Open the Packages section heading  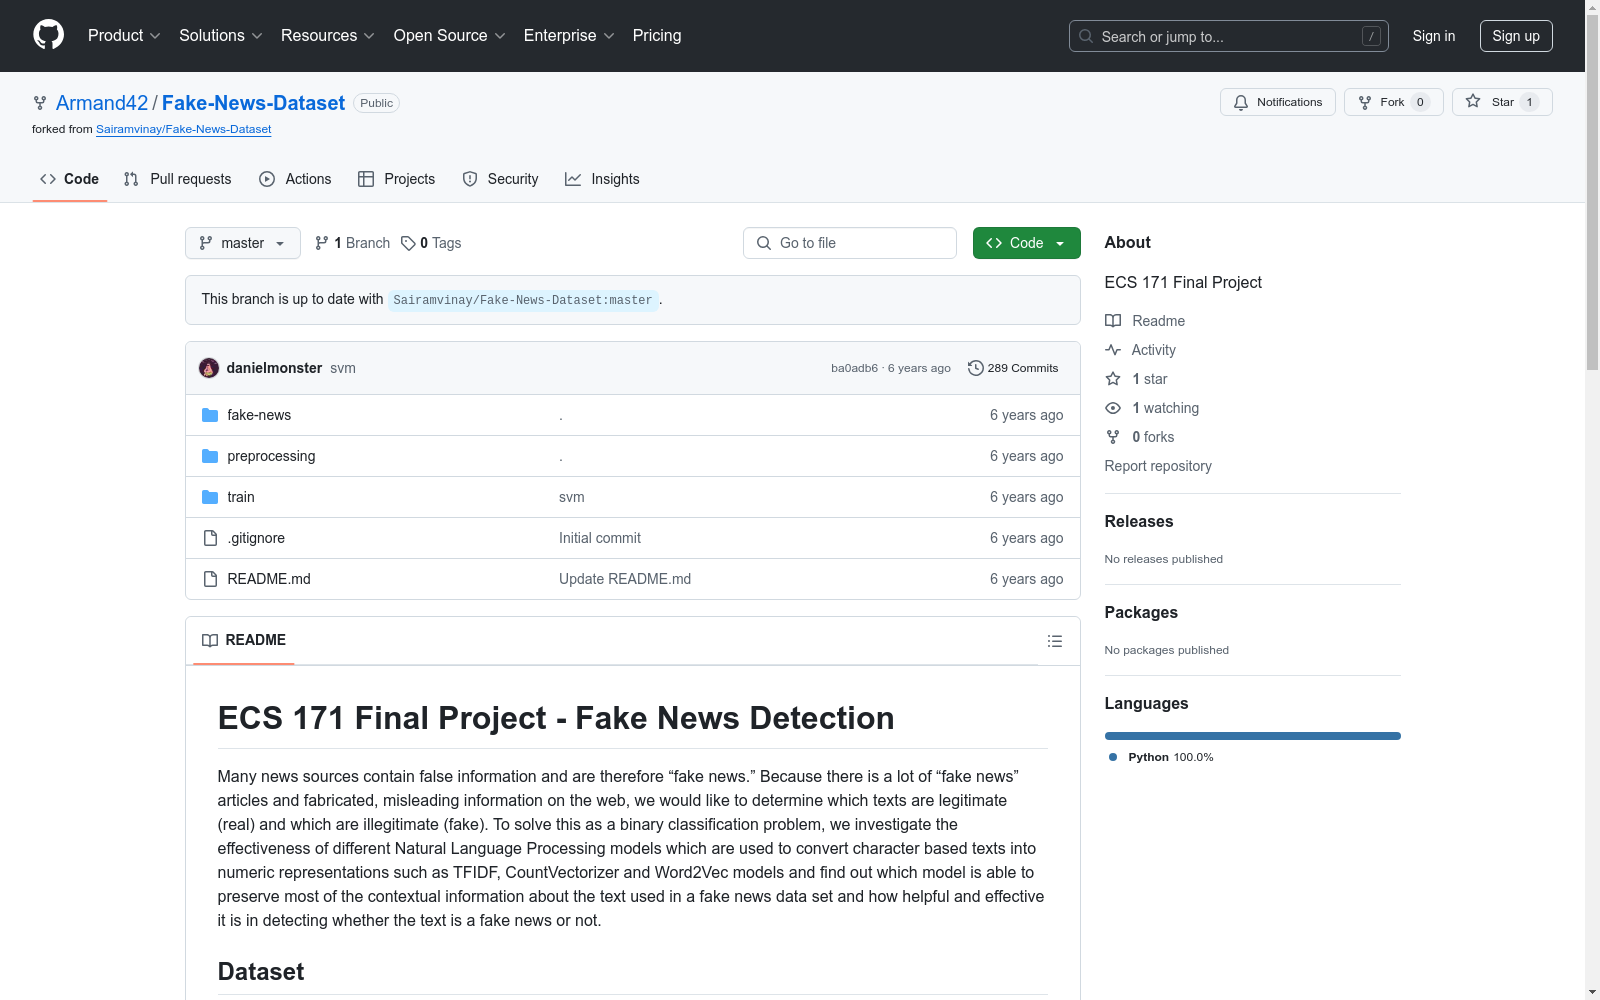tap(1141, 612)
